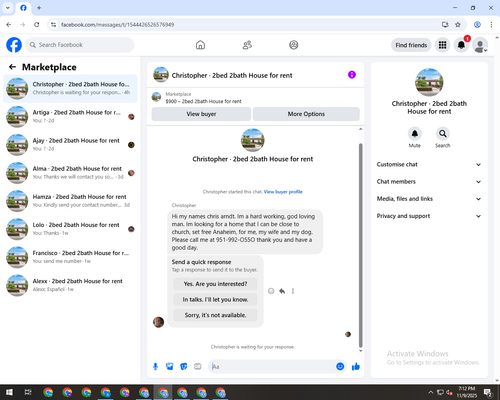Image resolution: width=500 pixels, height=400 pixels.
Task: Open the Chrome profile icon
Action: (477, 25)
